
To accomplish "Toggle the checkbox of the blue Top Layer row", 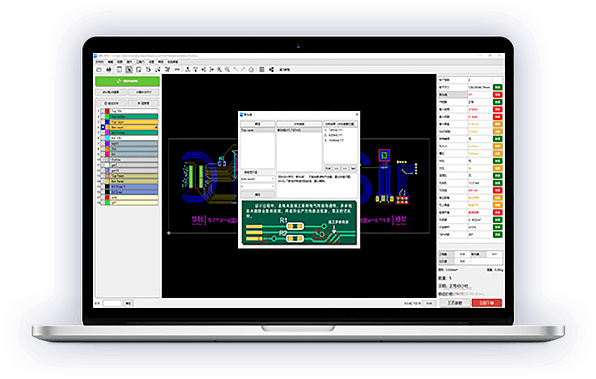I will pyautogui.click(x=103, y=122).
